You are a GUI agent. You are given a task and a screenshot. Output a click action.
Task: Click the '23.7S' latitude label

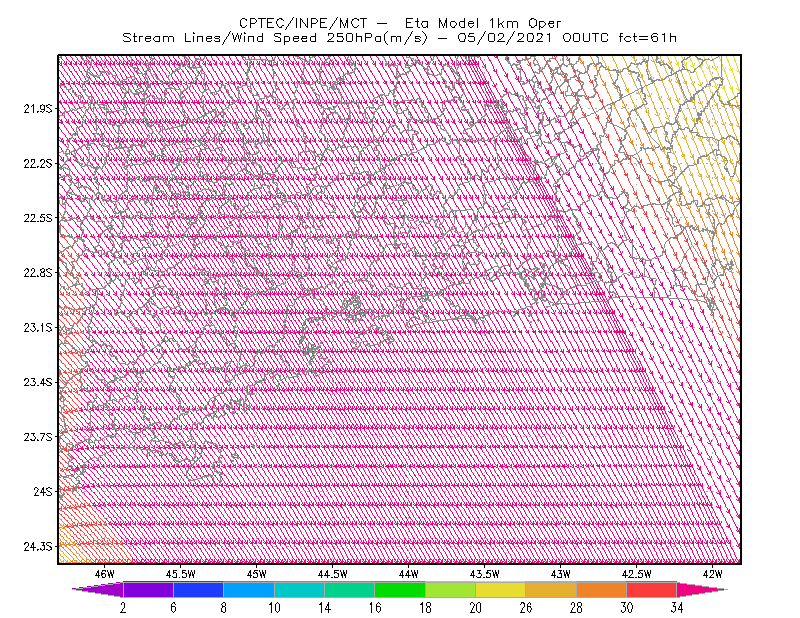(38, 437)
